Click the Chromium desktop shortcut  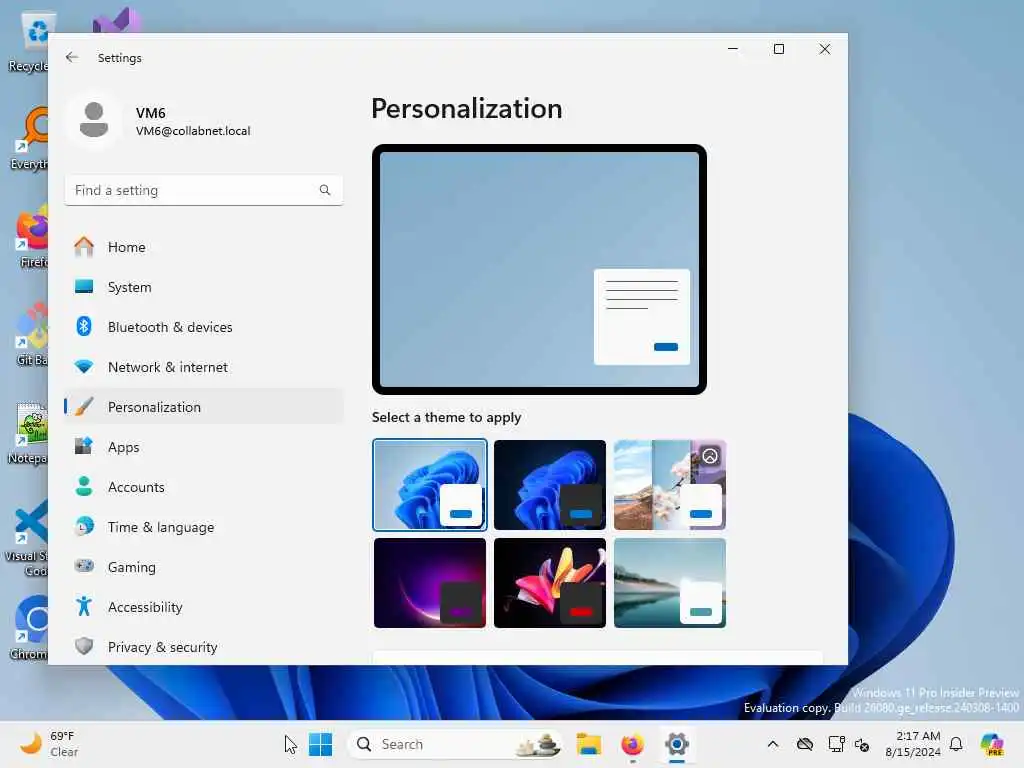(28, 628)
